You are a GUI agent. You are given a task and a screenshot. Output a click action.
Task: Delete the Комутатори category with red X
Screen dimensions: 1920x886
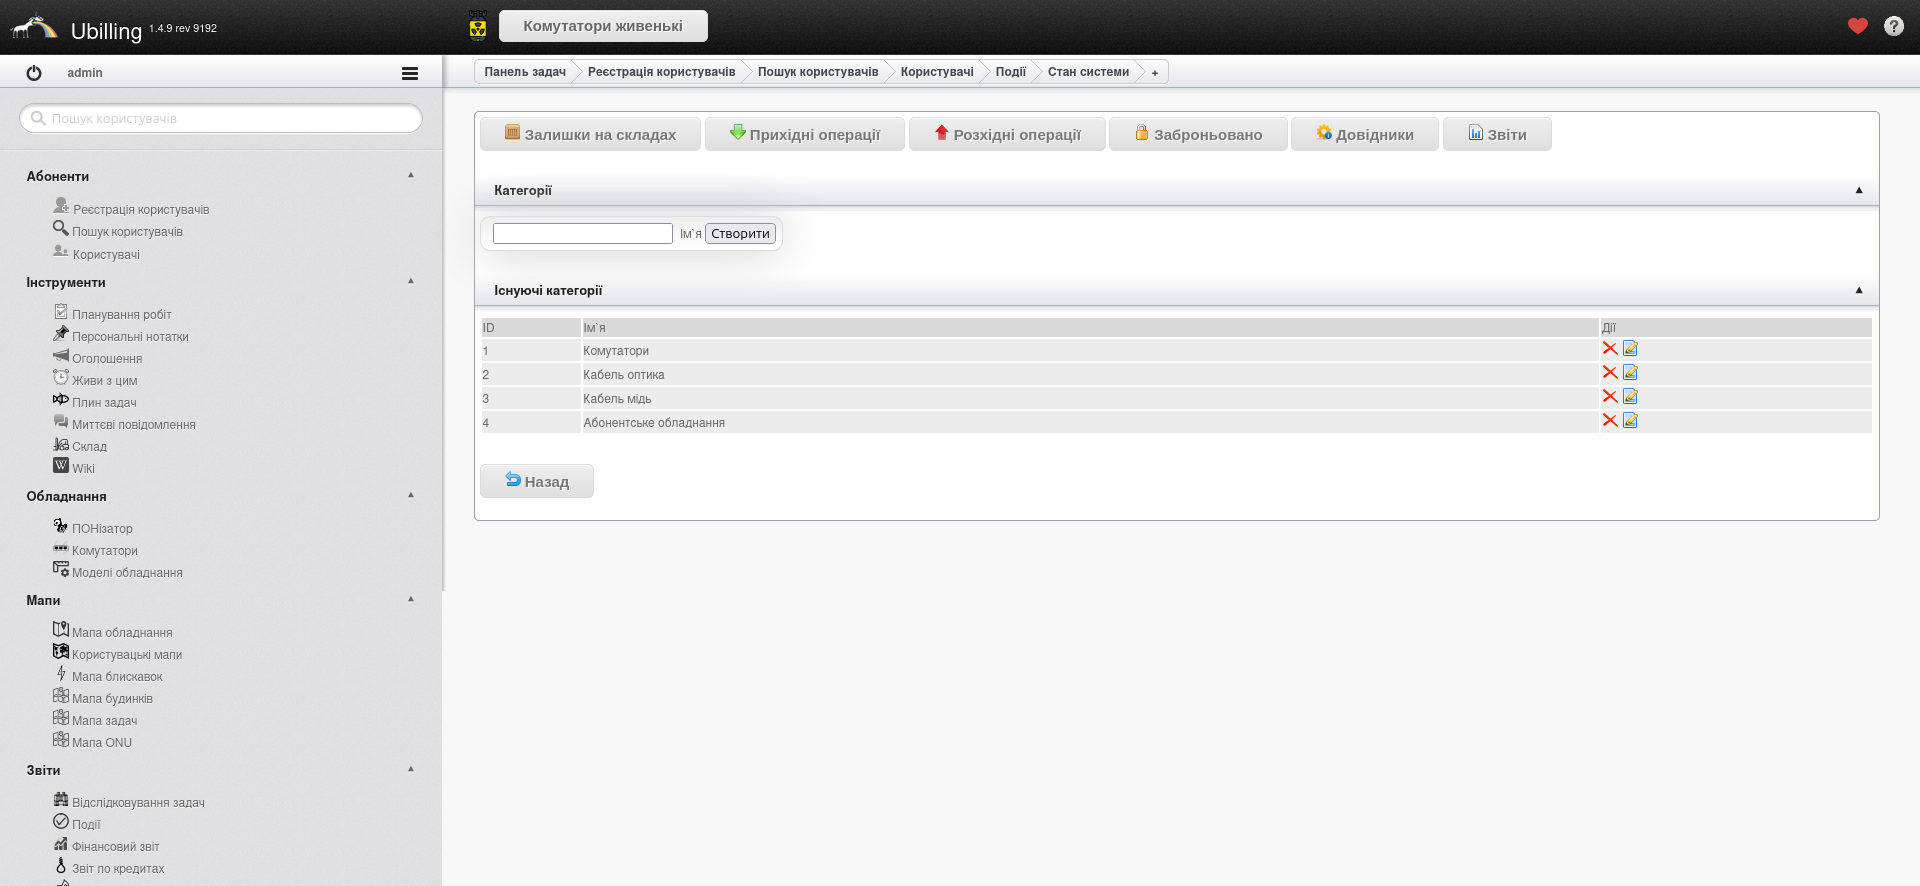(x=1609, y=349)
